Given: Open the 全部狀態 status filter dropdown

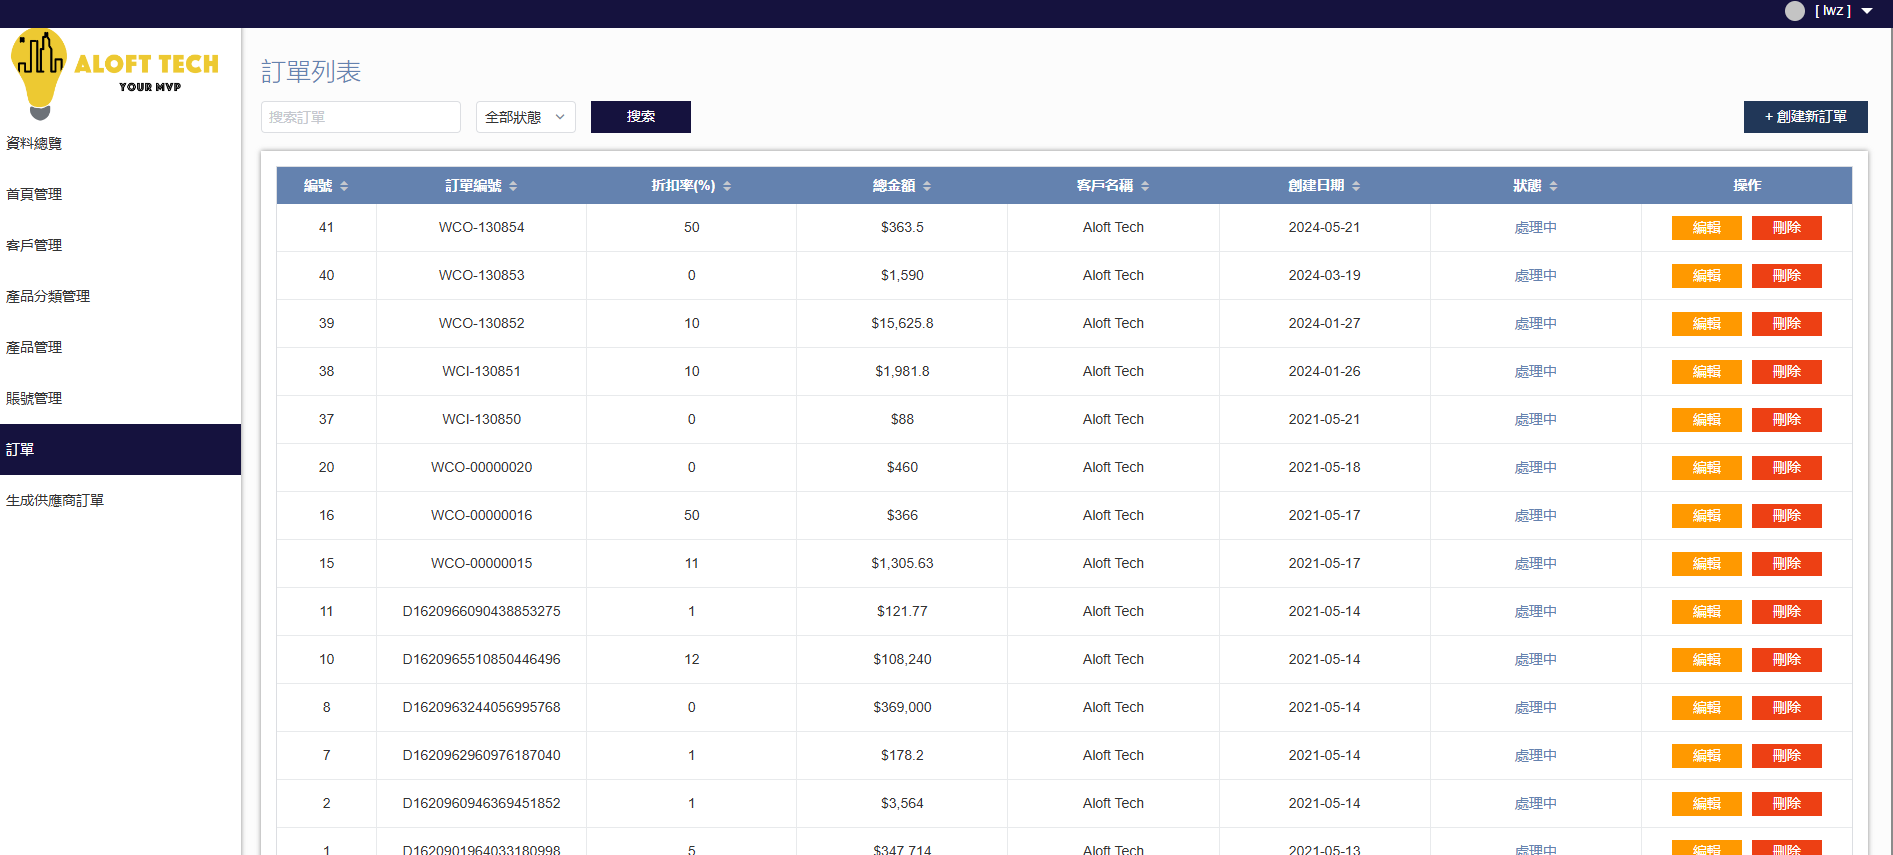Looking at the screenshot, I should 525,117.
